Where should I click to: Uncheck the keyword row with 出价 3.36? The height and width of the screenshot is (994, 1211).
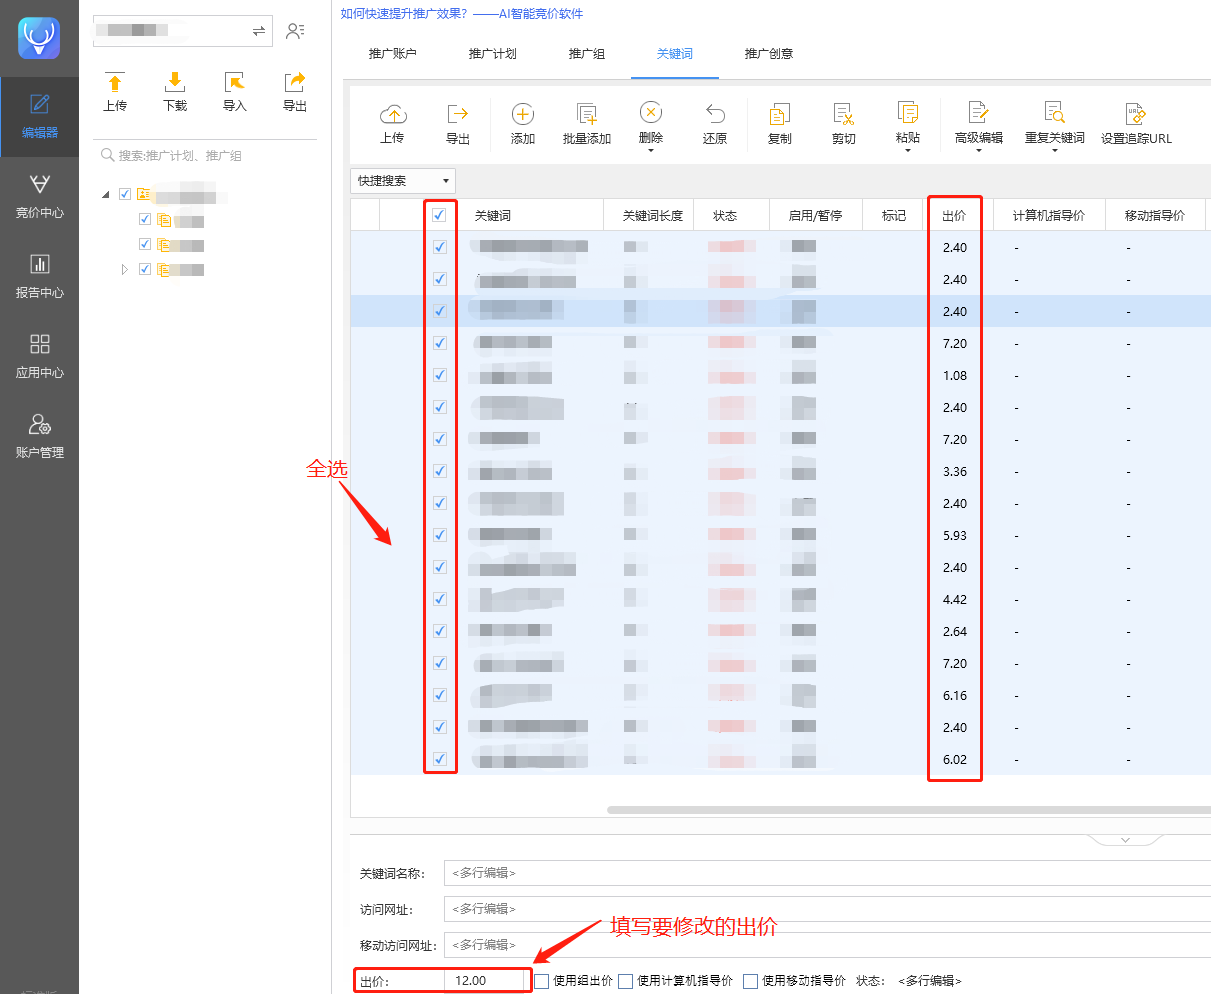[439, 471]
